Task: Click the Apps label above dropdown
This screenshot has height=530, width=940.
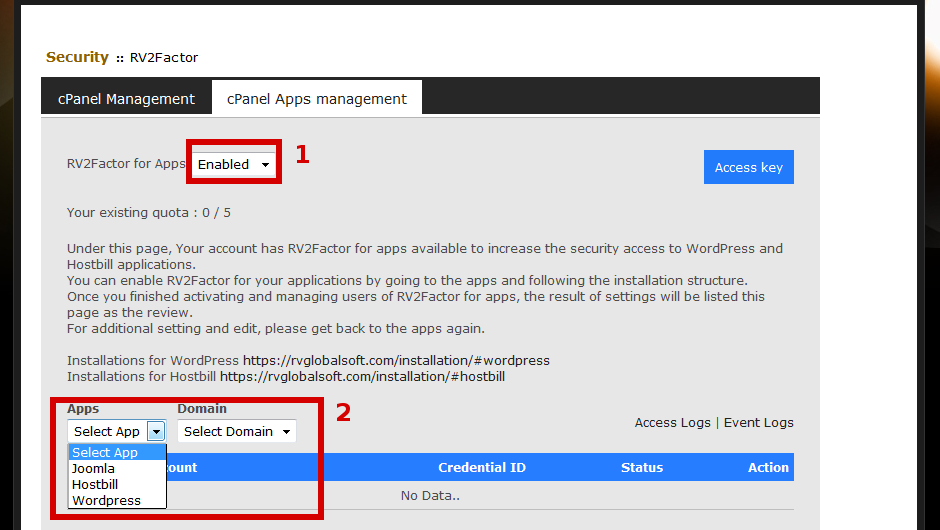Action: (x=83, y=409)
